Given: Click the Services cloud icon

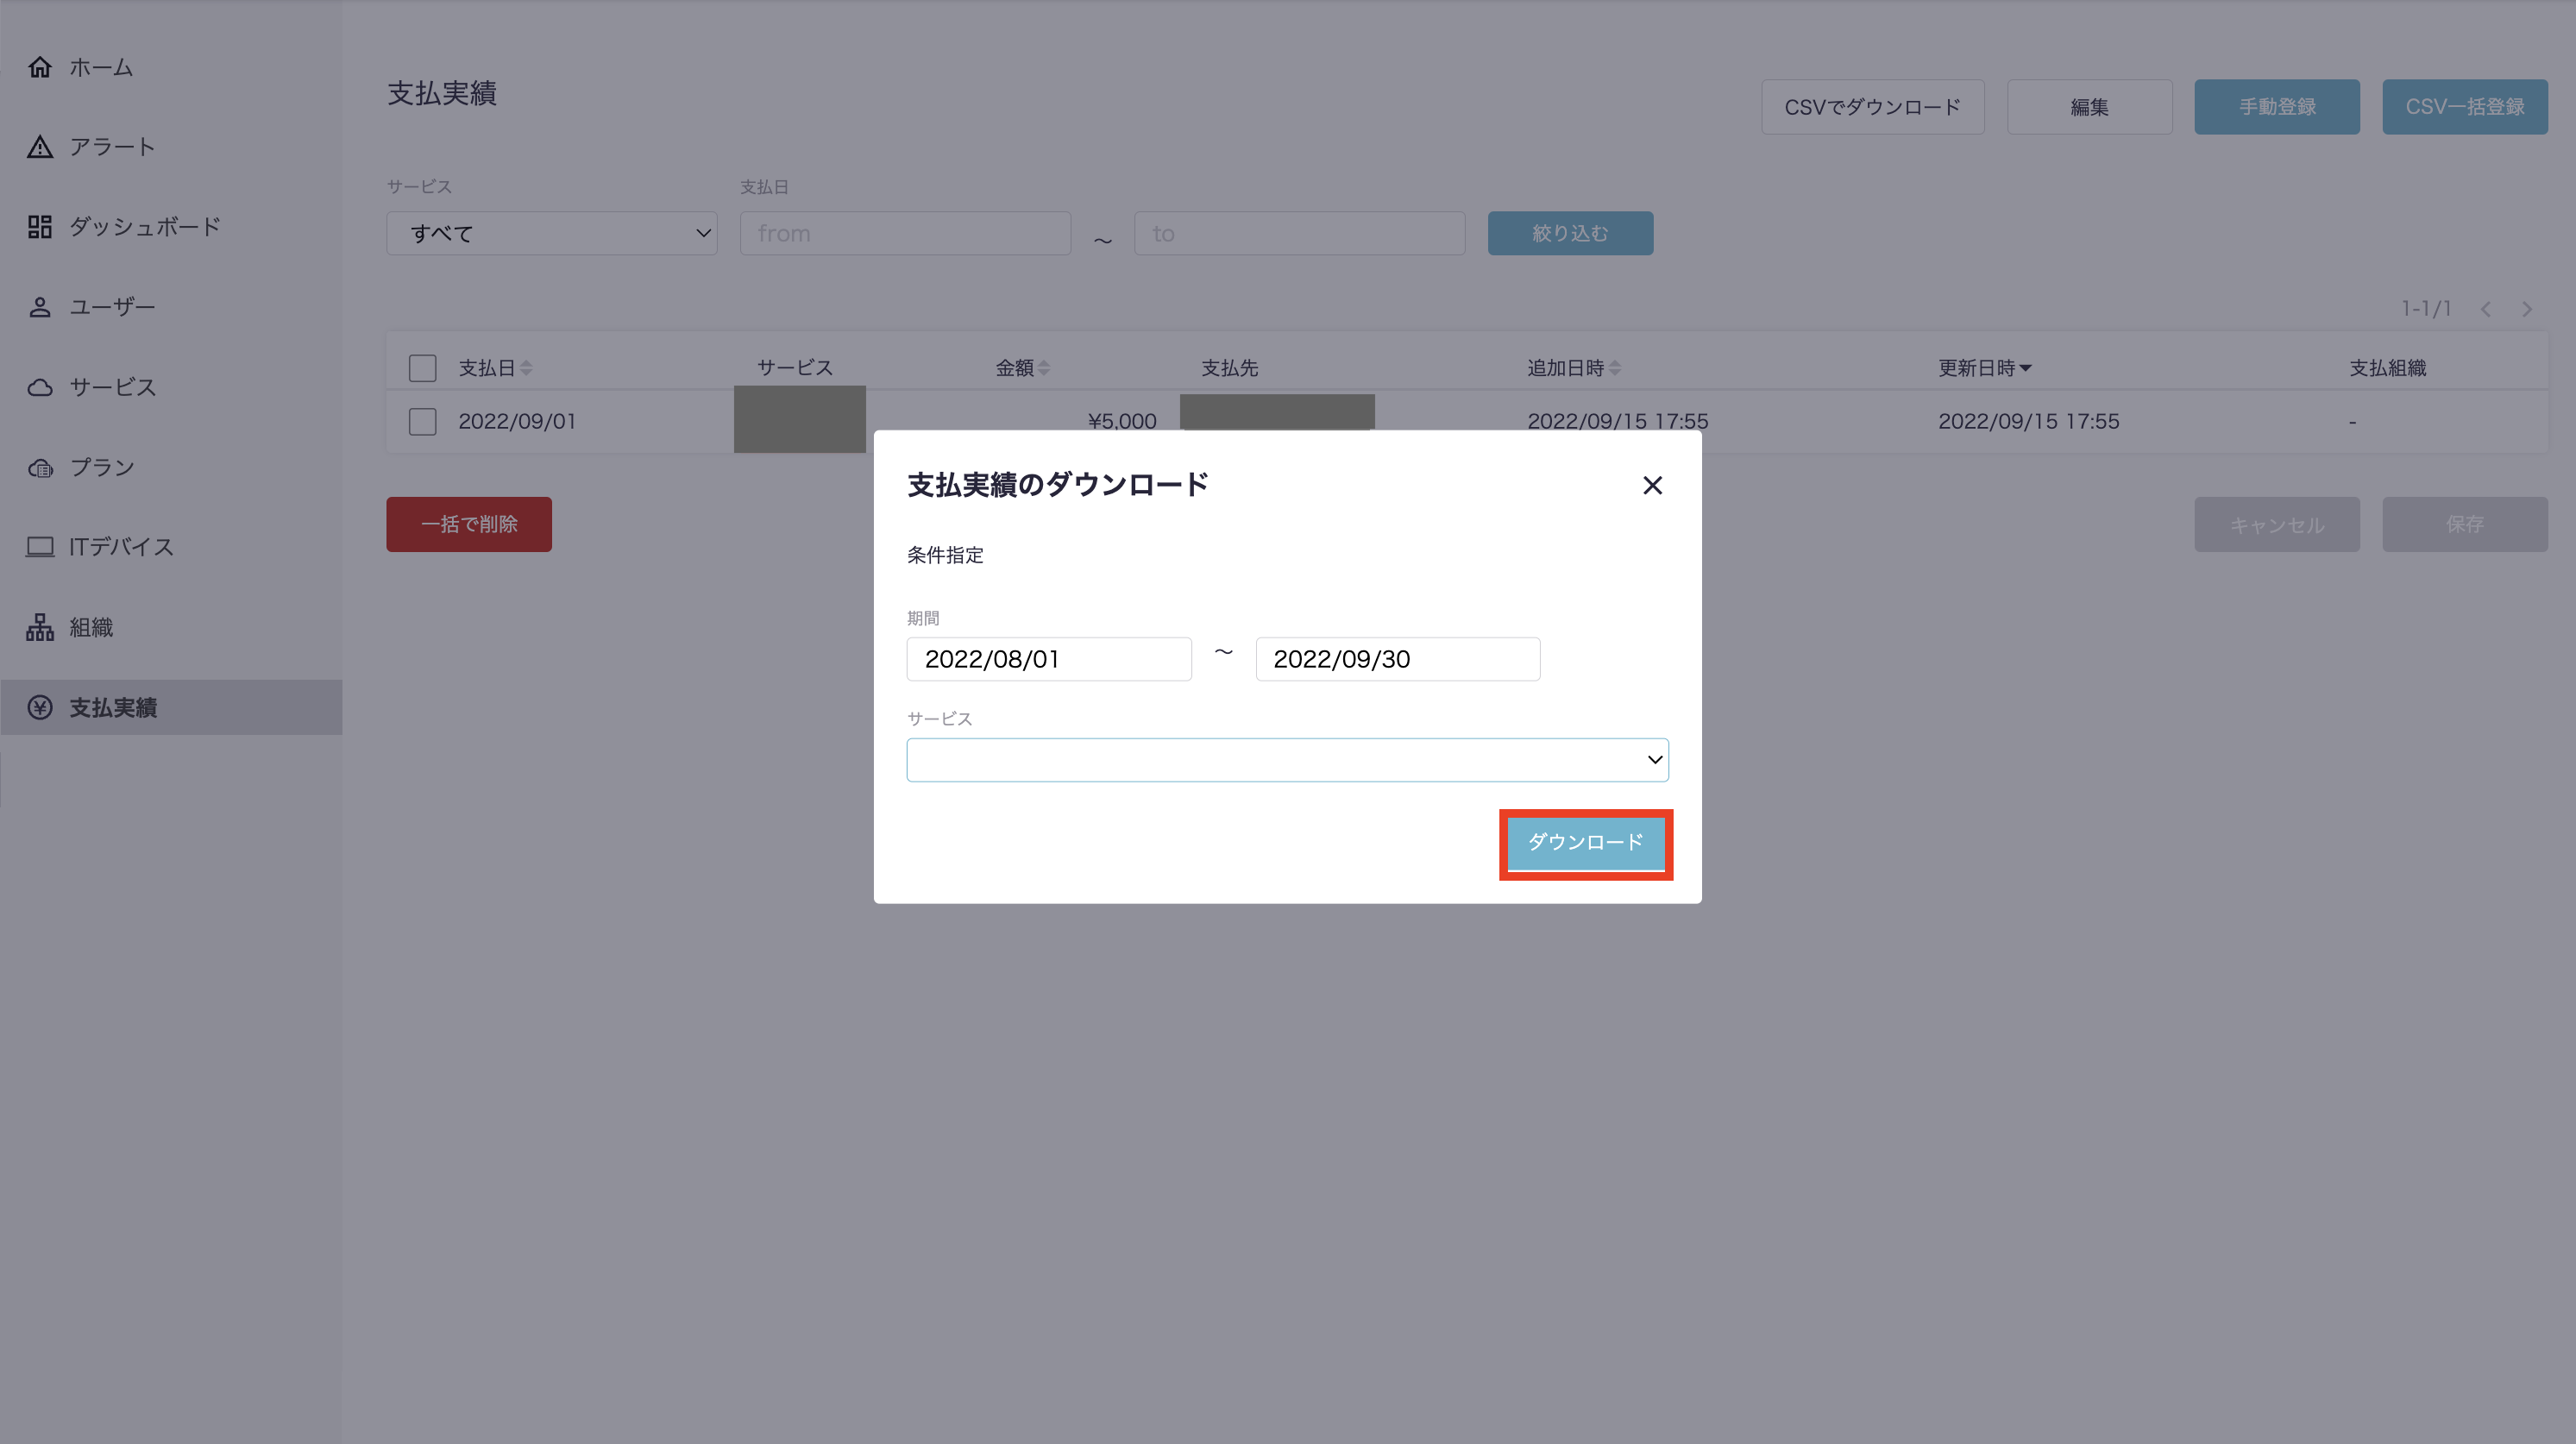Looking at the screenshot, I should coord(40,387).
